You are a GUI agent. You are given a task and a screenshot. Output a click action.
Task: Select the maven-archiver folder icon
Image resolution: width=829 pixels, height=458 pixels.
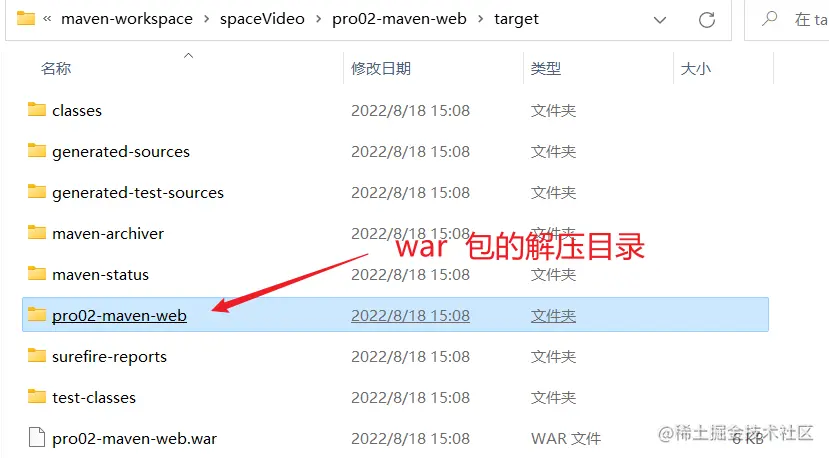click(36, 233)
